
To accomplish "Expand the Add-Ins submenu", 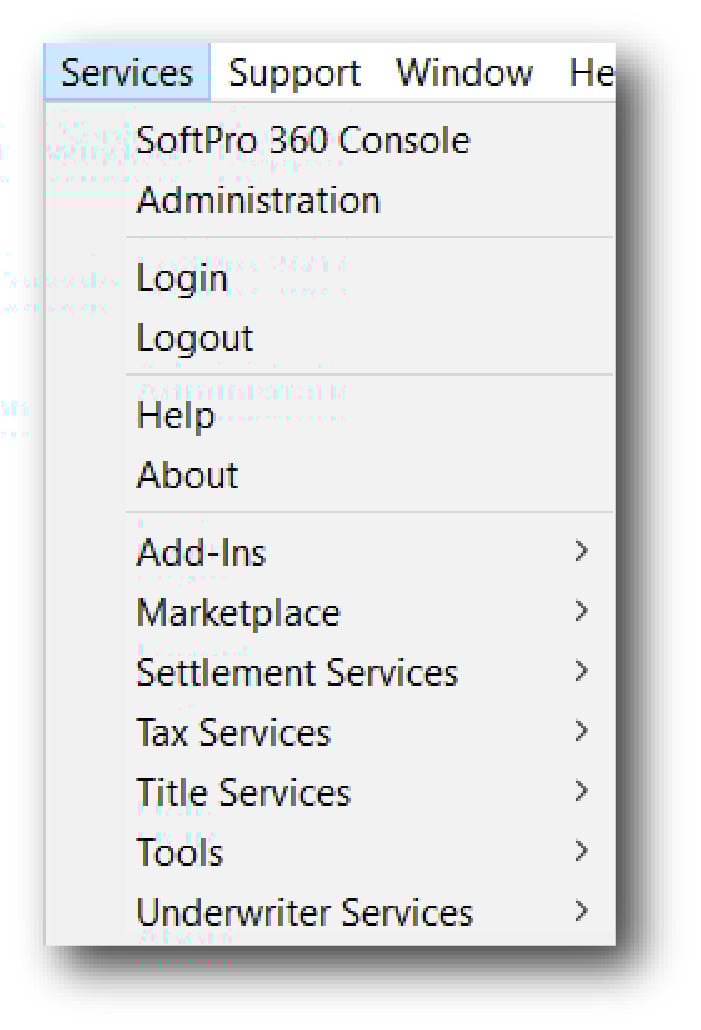I will pos(200,552).
